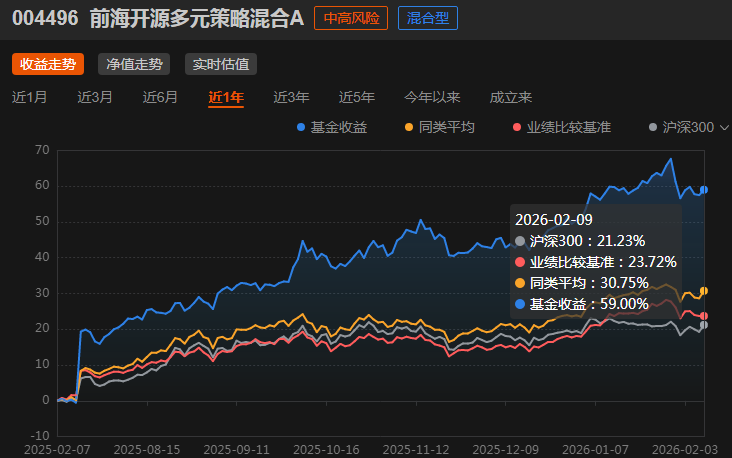Click the red 业绩比较基准 legend dot
732x458 pixels.
pyautogui.click(x=517, y=127)
